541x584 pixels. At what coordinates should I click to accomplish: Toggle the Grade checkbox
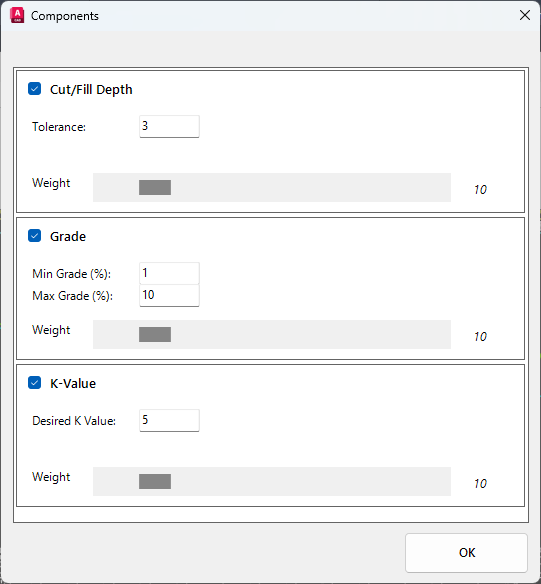(35, 235)
